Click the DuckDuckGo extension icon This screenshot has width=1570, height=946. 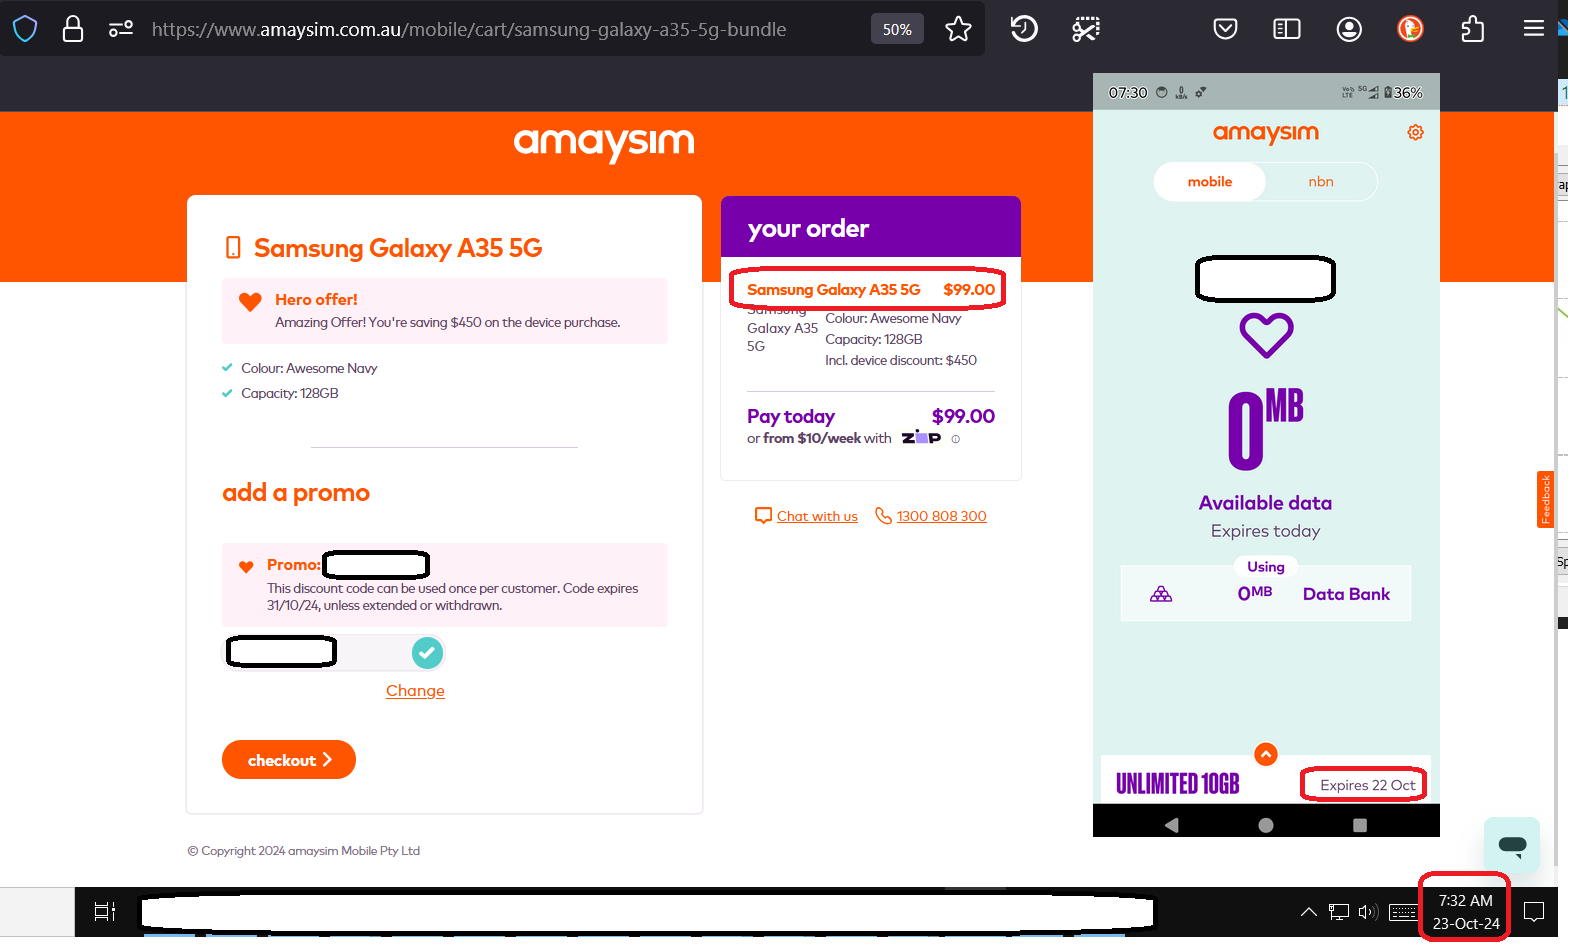click(x=1410, y=29)
